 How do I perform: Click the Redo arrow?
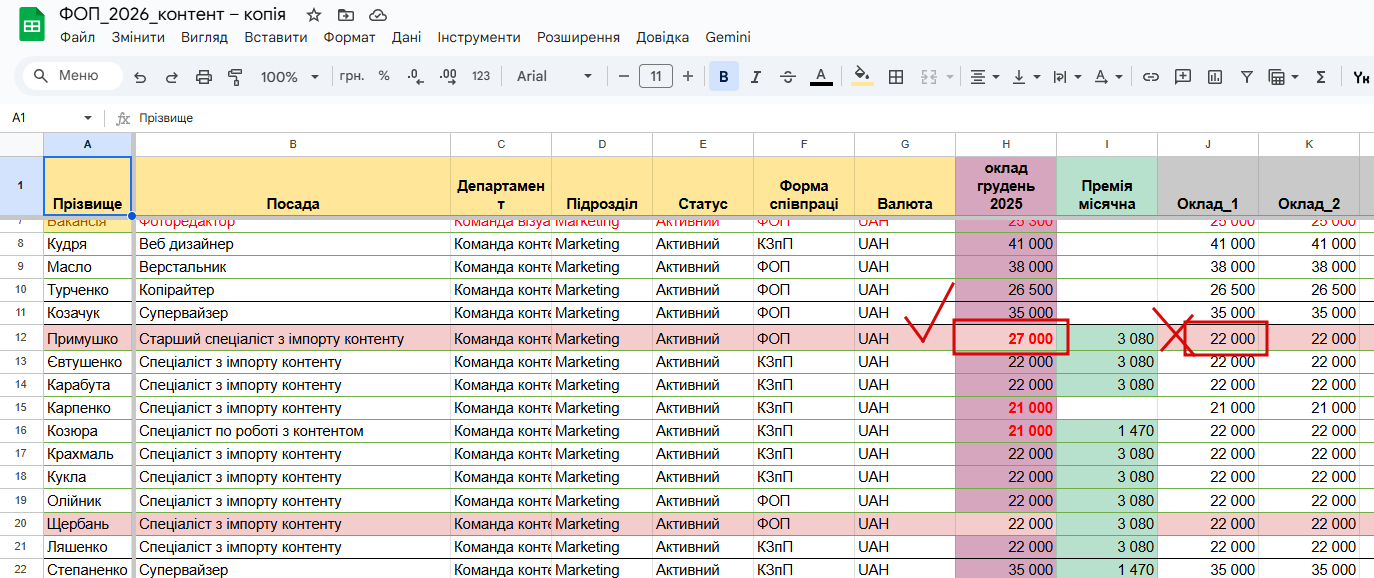pyautogui.click(x=171, y=77)
